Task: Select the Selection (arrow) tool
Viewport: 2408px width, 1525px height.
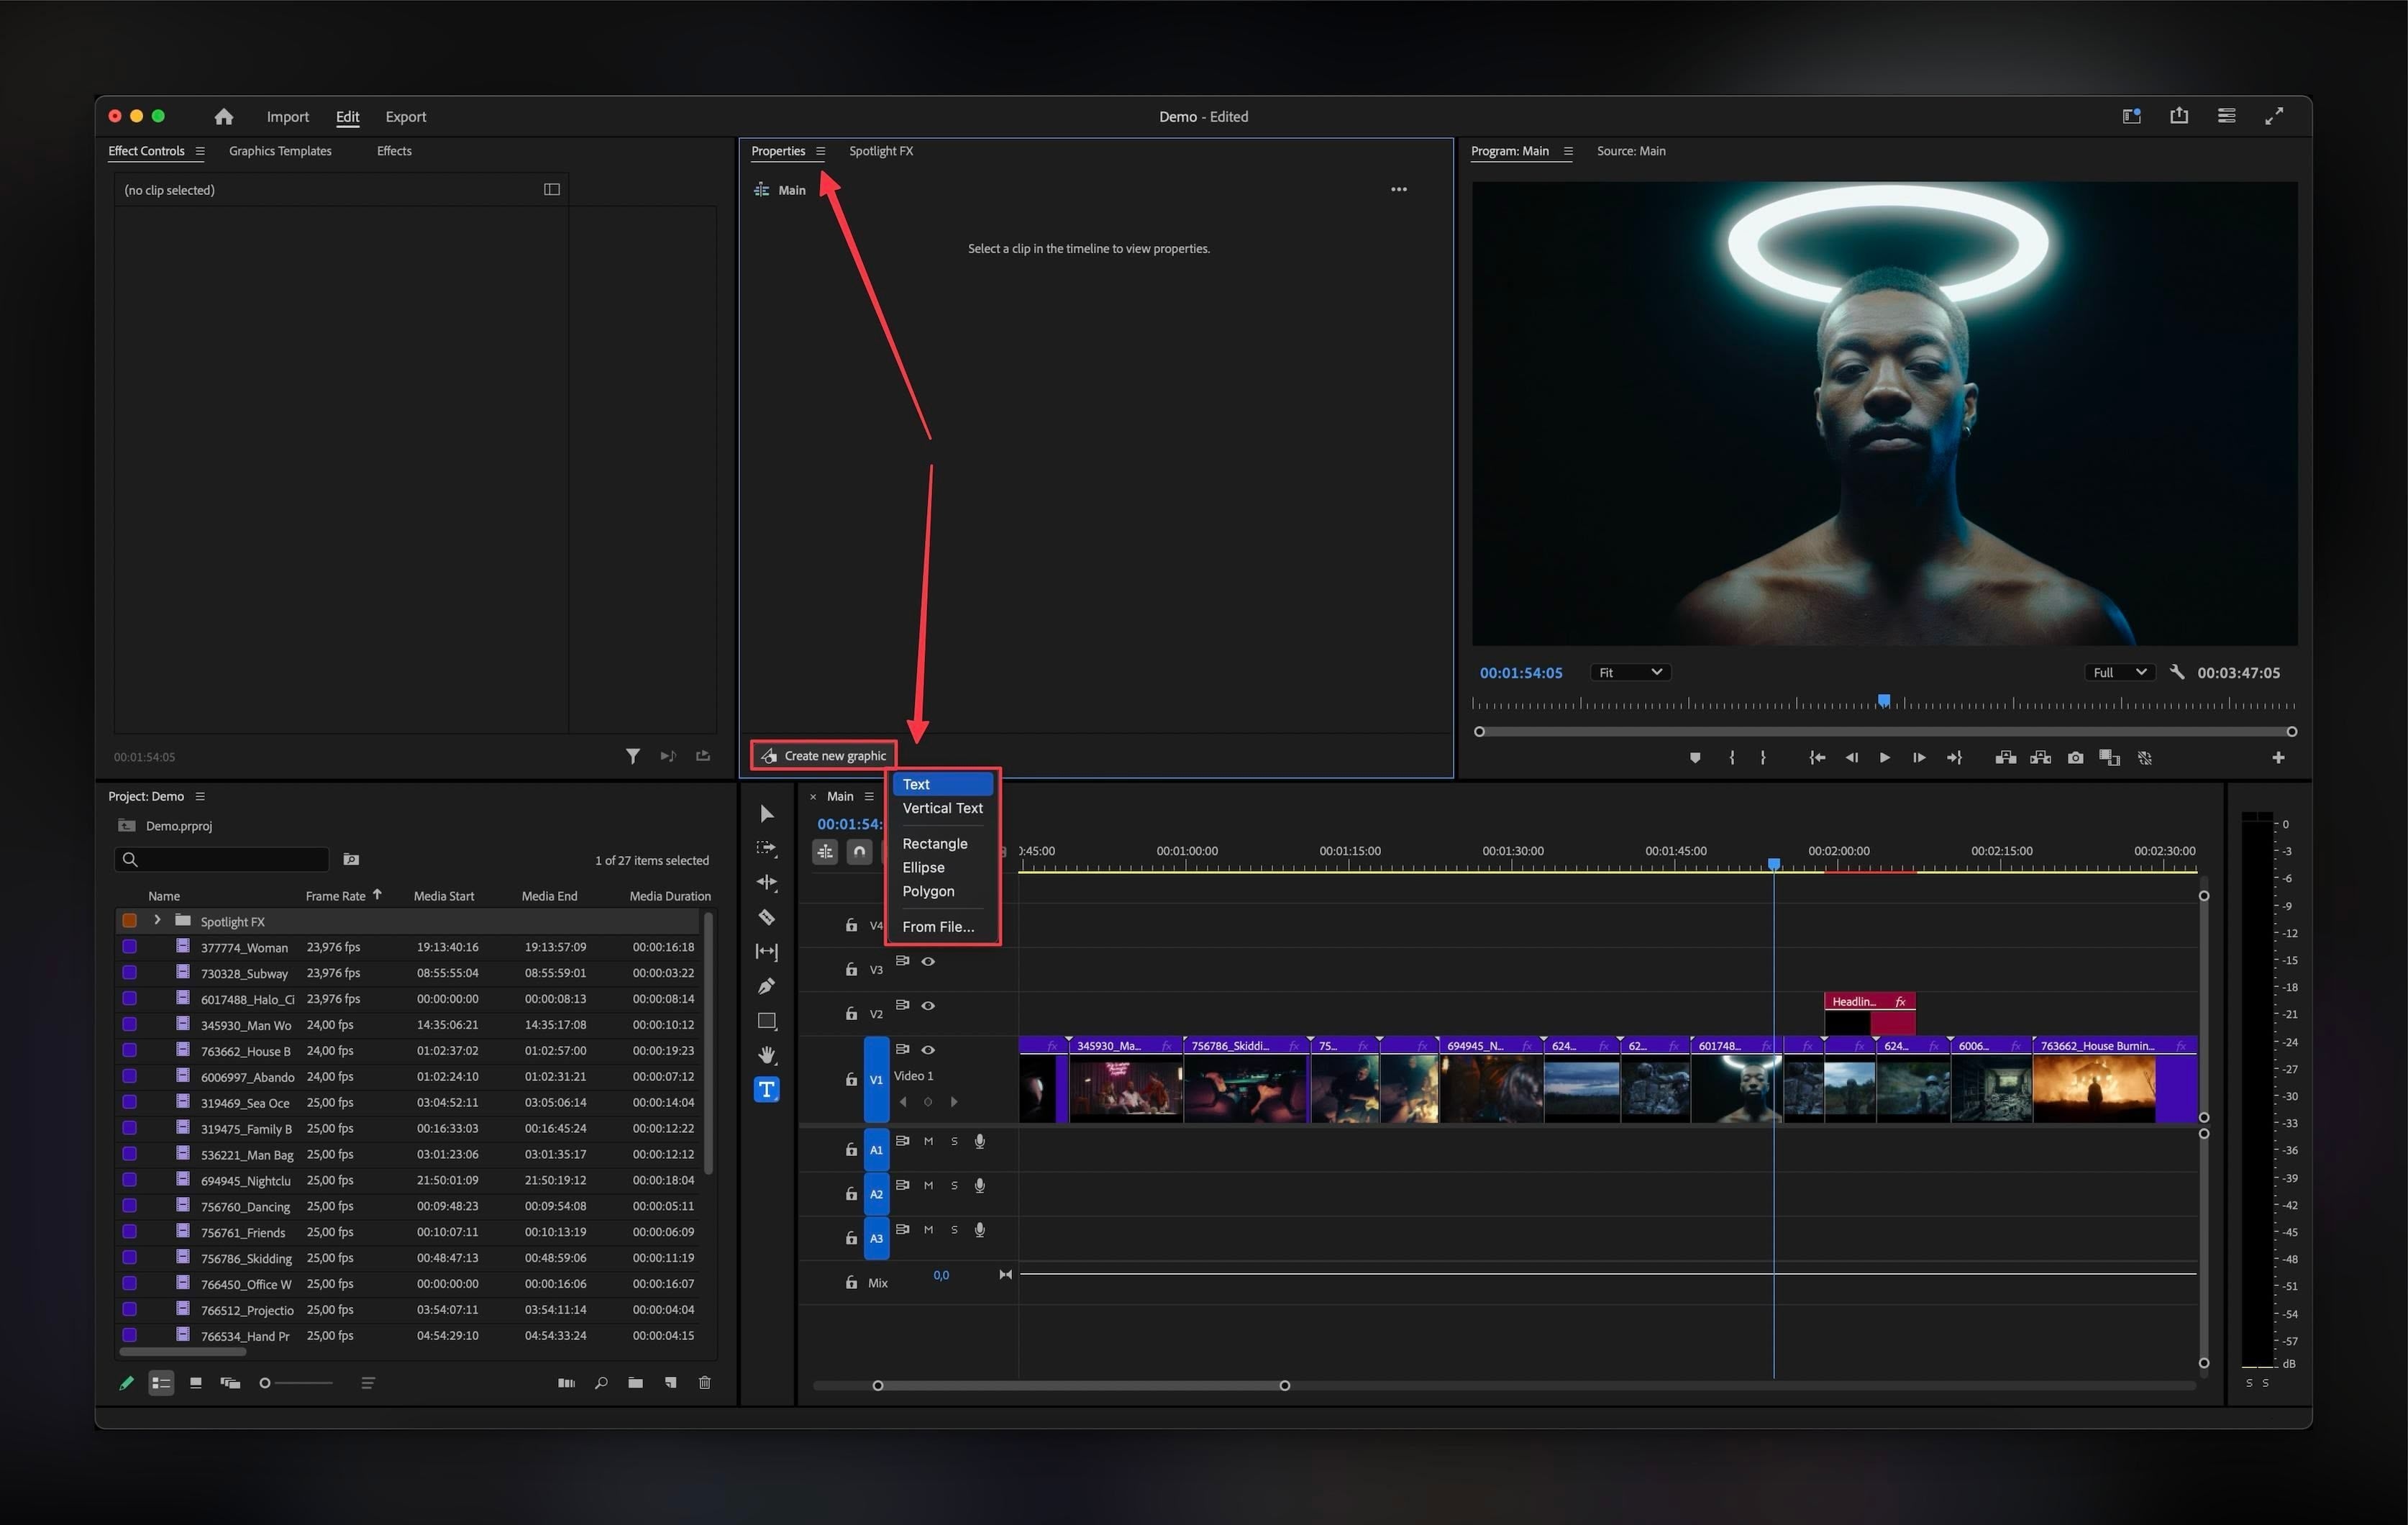Action: coord(767,813)
